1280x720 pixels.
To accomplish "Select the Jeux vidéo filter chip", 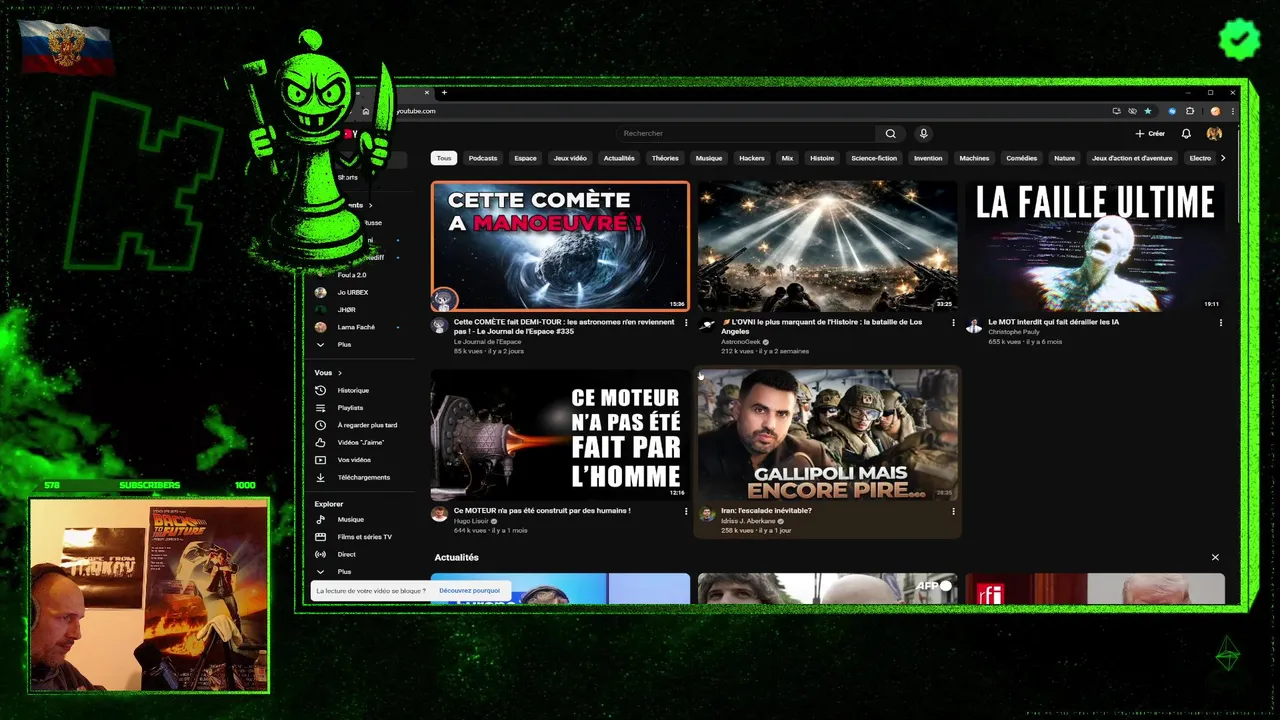I will 571,158.
